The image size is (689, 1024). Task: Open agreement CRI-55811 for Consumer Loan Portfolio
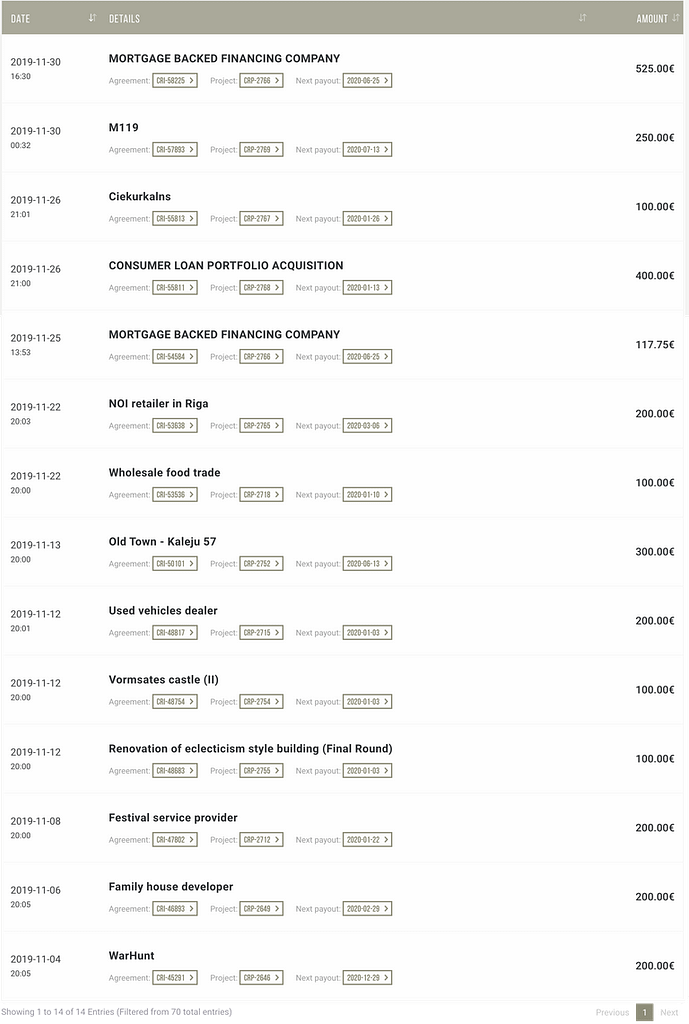point(175,288)
